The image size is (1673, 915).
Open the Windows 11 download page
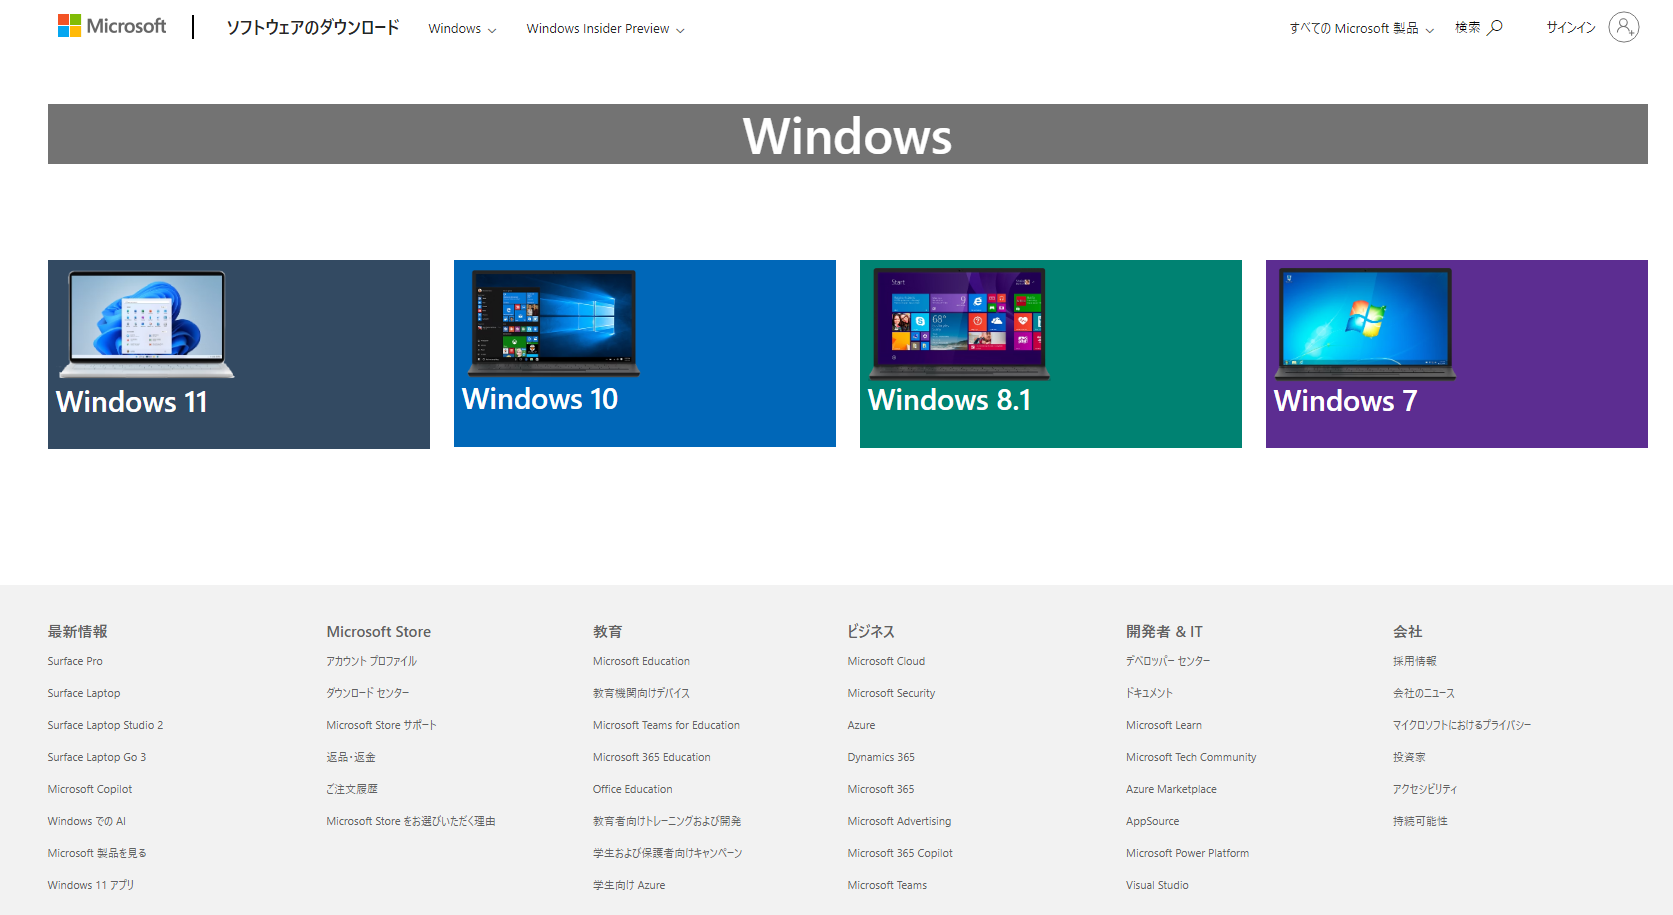click(238, 353)
